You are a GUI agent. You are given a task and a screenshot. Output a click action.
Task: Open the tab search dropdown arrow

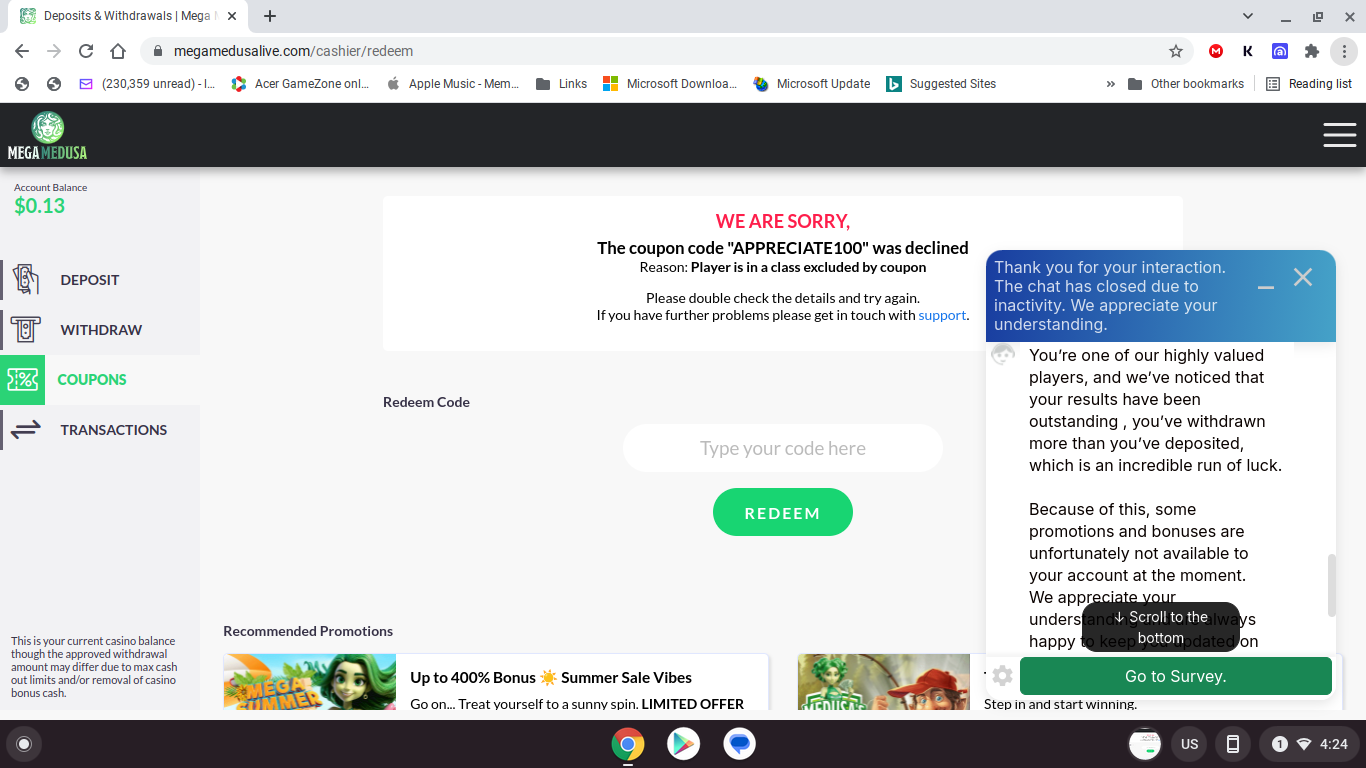pos(1248,16)
